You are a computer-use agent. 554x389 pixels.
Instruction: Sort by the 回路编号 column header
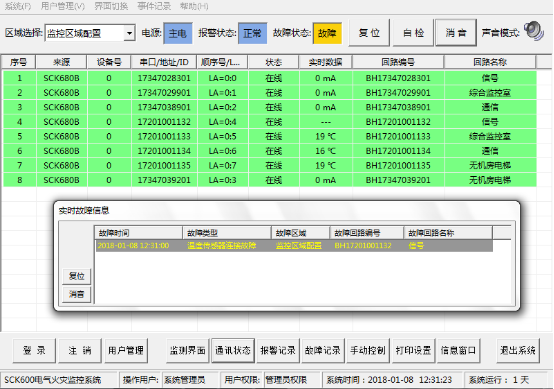(398, 62)
